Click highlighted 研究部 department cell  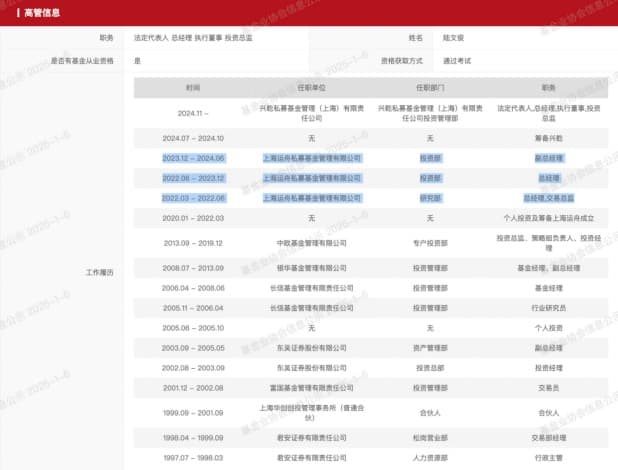point(429,198)
